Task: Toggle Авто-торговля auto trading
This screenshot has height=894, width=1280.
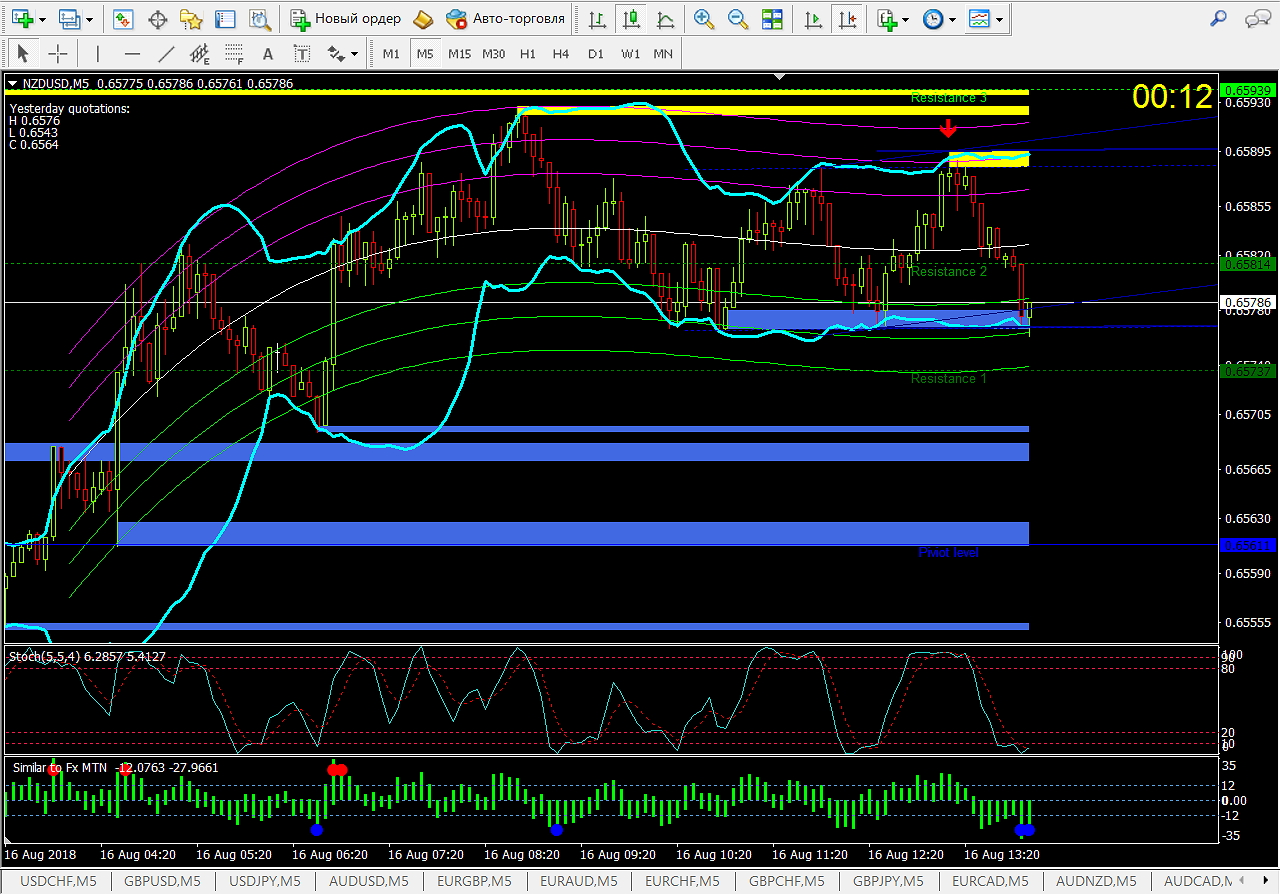Action: [506, 18]
